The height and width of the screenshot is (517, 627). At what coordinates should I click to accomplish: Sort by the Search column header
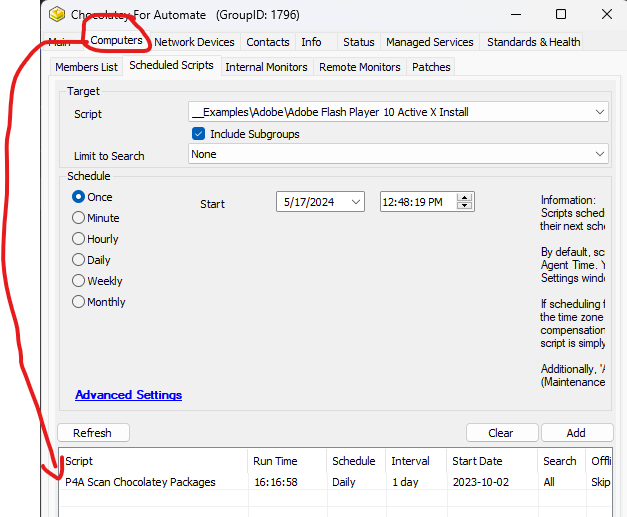click(x=561, y=461)
